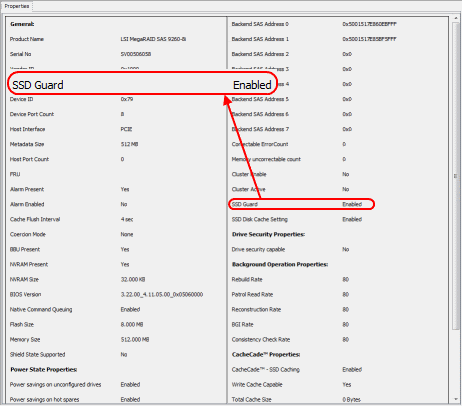Screen dimensions: 462x406
Task: Select the Power savings on hot spares label
Action: (44, 399)
